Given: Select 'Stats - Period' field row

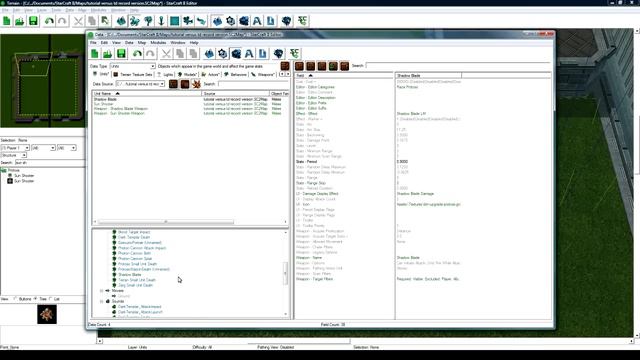Looking at the screenshot, I should pyautogui.click(x=423, y=162).
